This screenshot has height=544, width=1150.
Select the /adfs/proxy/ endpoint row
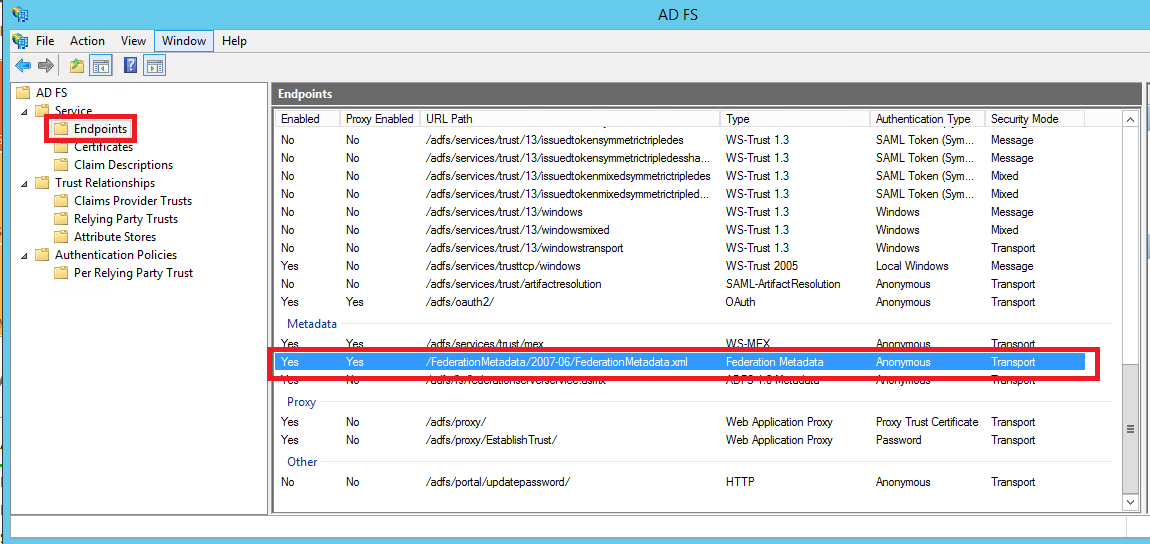pos(680,422)
